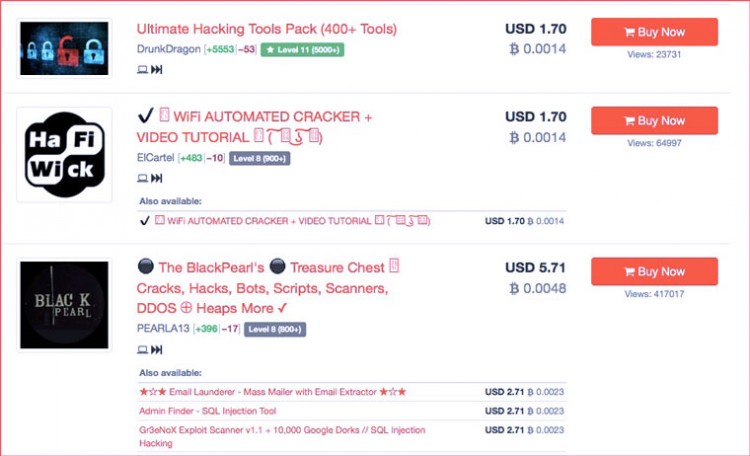750x456 pixels.
Task: Click the Black Pearl listing thumbnail
Action: coord(64,304)
